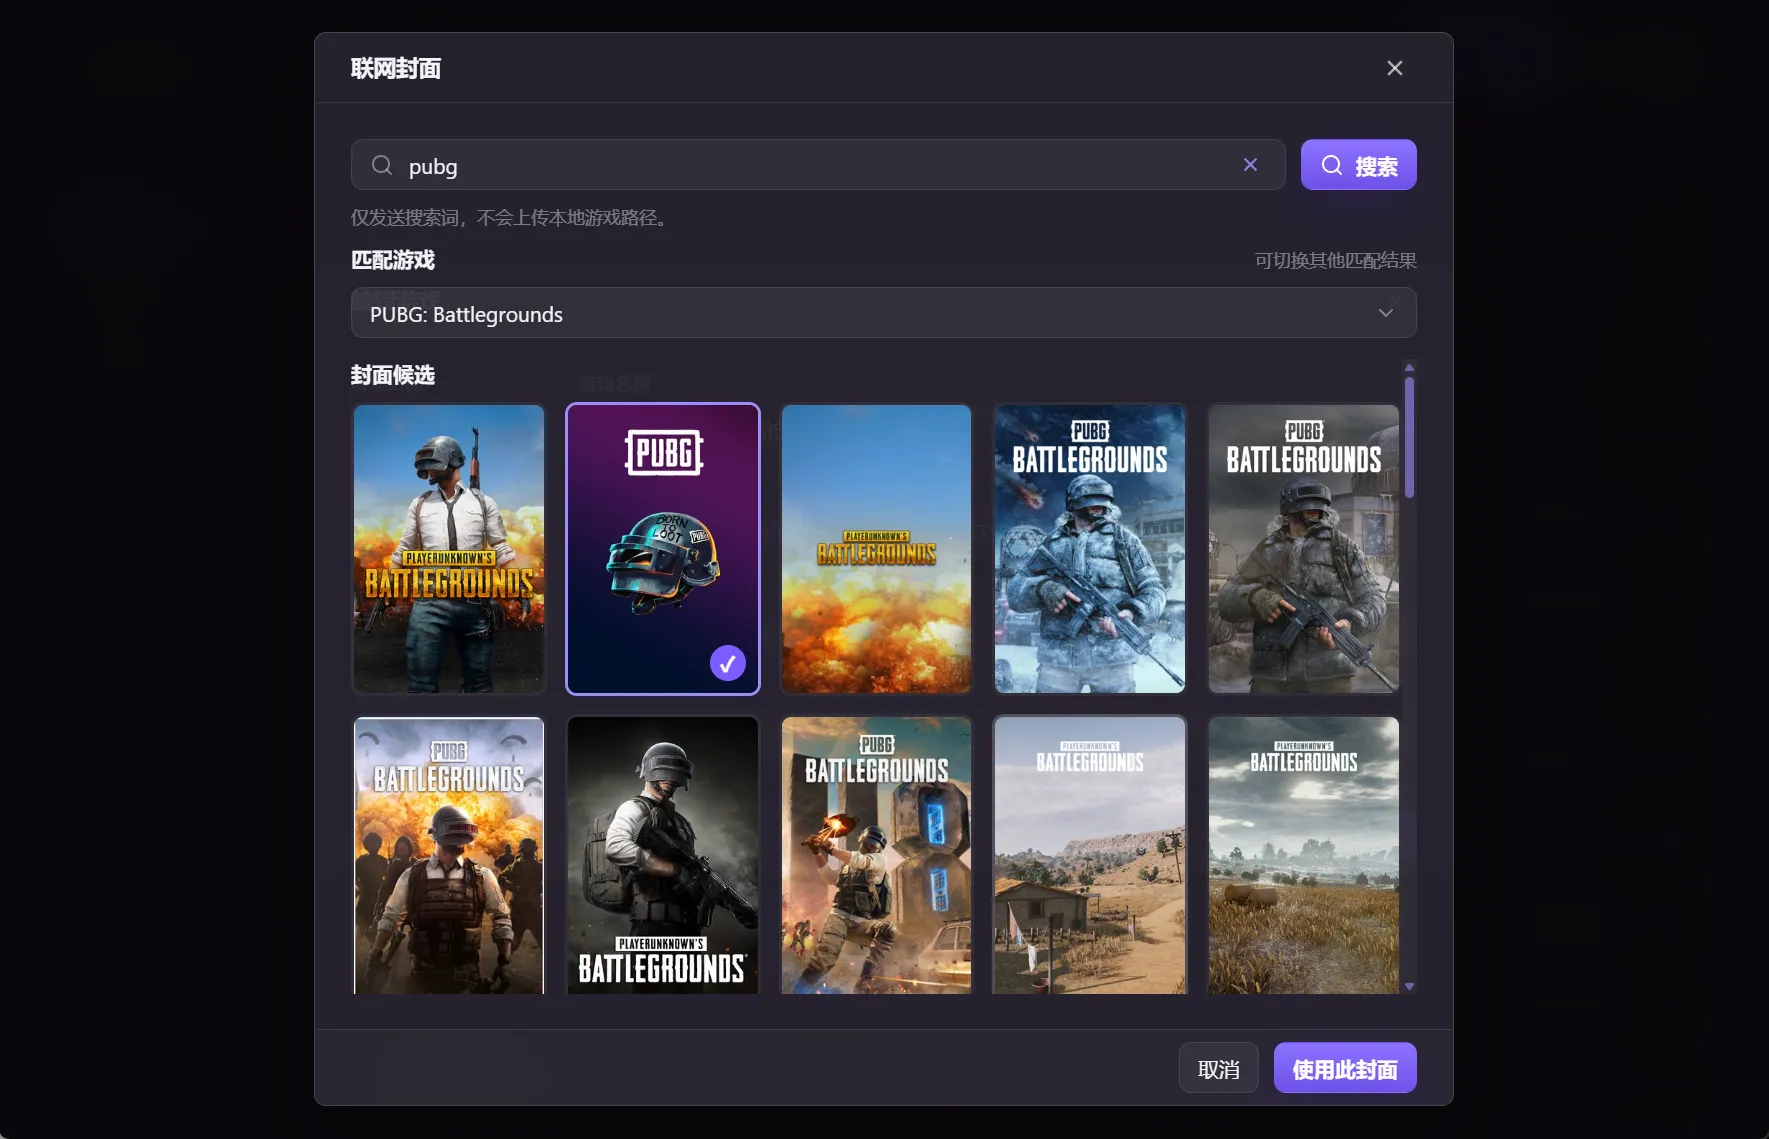
Task: Click the purple scrollbar thumb of cover list
Action: tap(1409, 437)
